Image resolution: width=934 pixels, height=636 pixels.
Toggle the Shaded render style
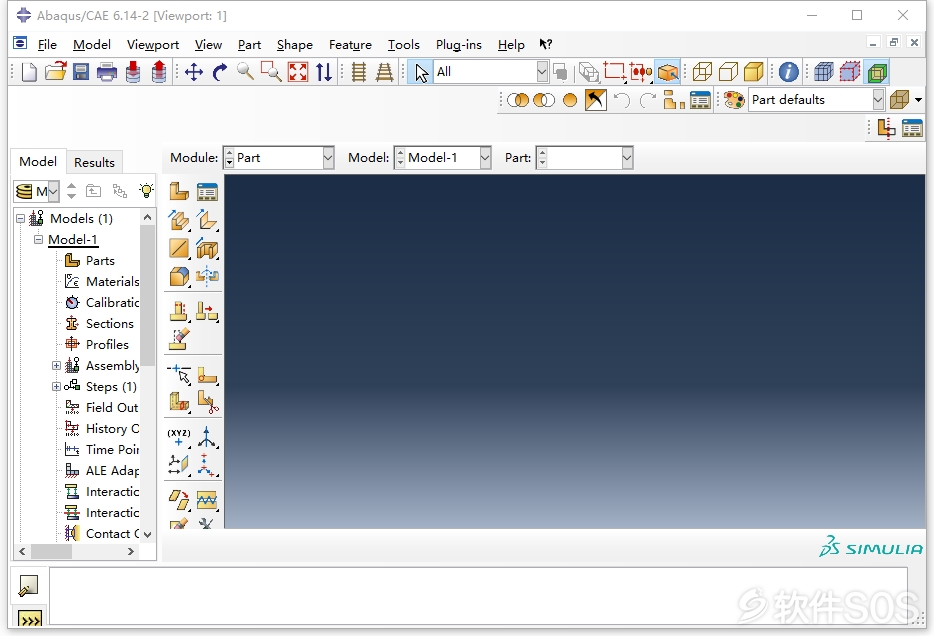[x=754, y=72]
